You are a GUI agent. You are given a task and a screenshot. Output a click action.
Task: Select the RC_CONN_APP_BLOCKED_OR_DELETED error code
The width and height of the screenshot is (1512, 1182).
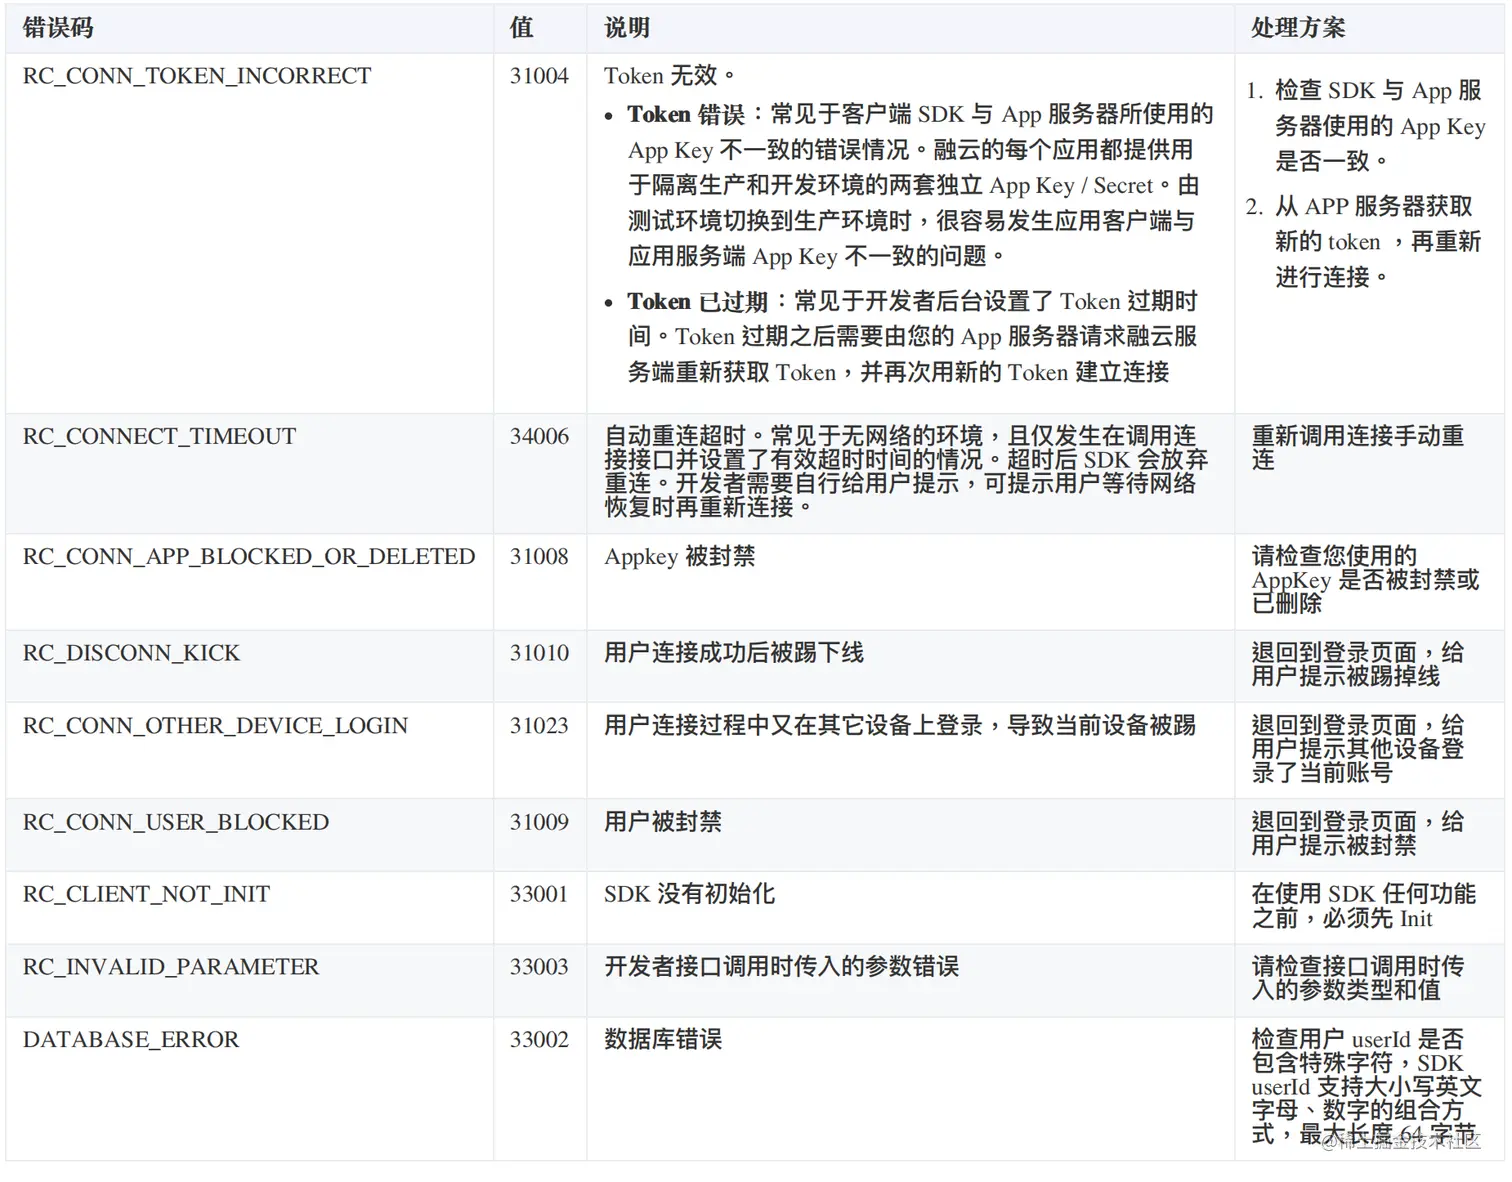click(x=248, y=556)
